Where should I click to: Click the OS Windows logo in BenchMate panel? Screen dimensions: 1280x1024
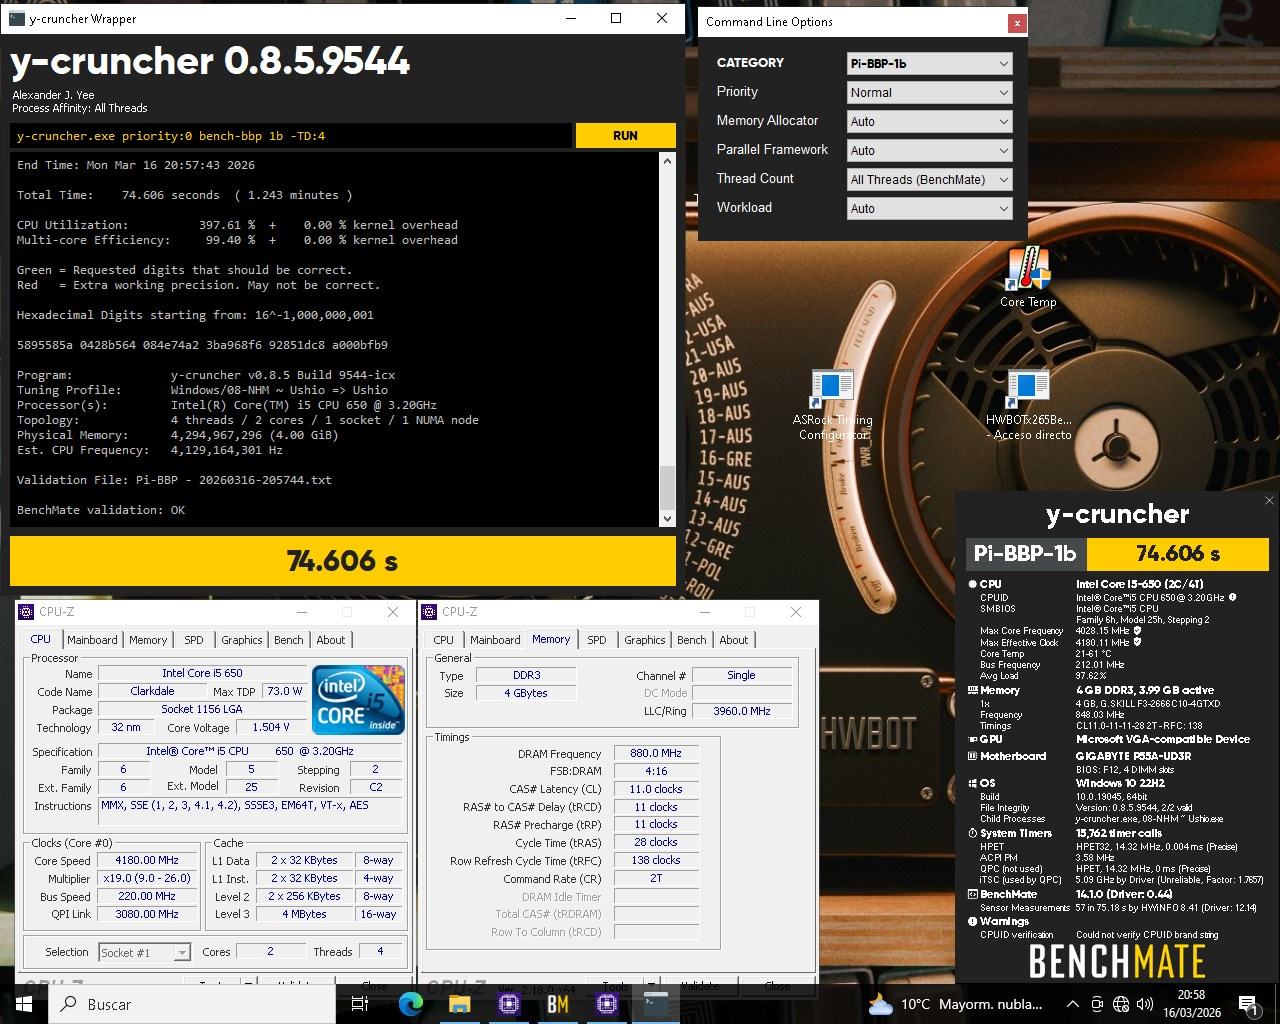tap(972, 783)
